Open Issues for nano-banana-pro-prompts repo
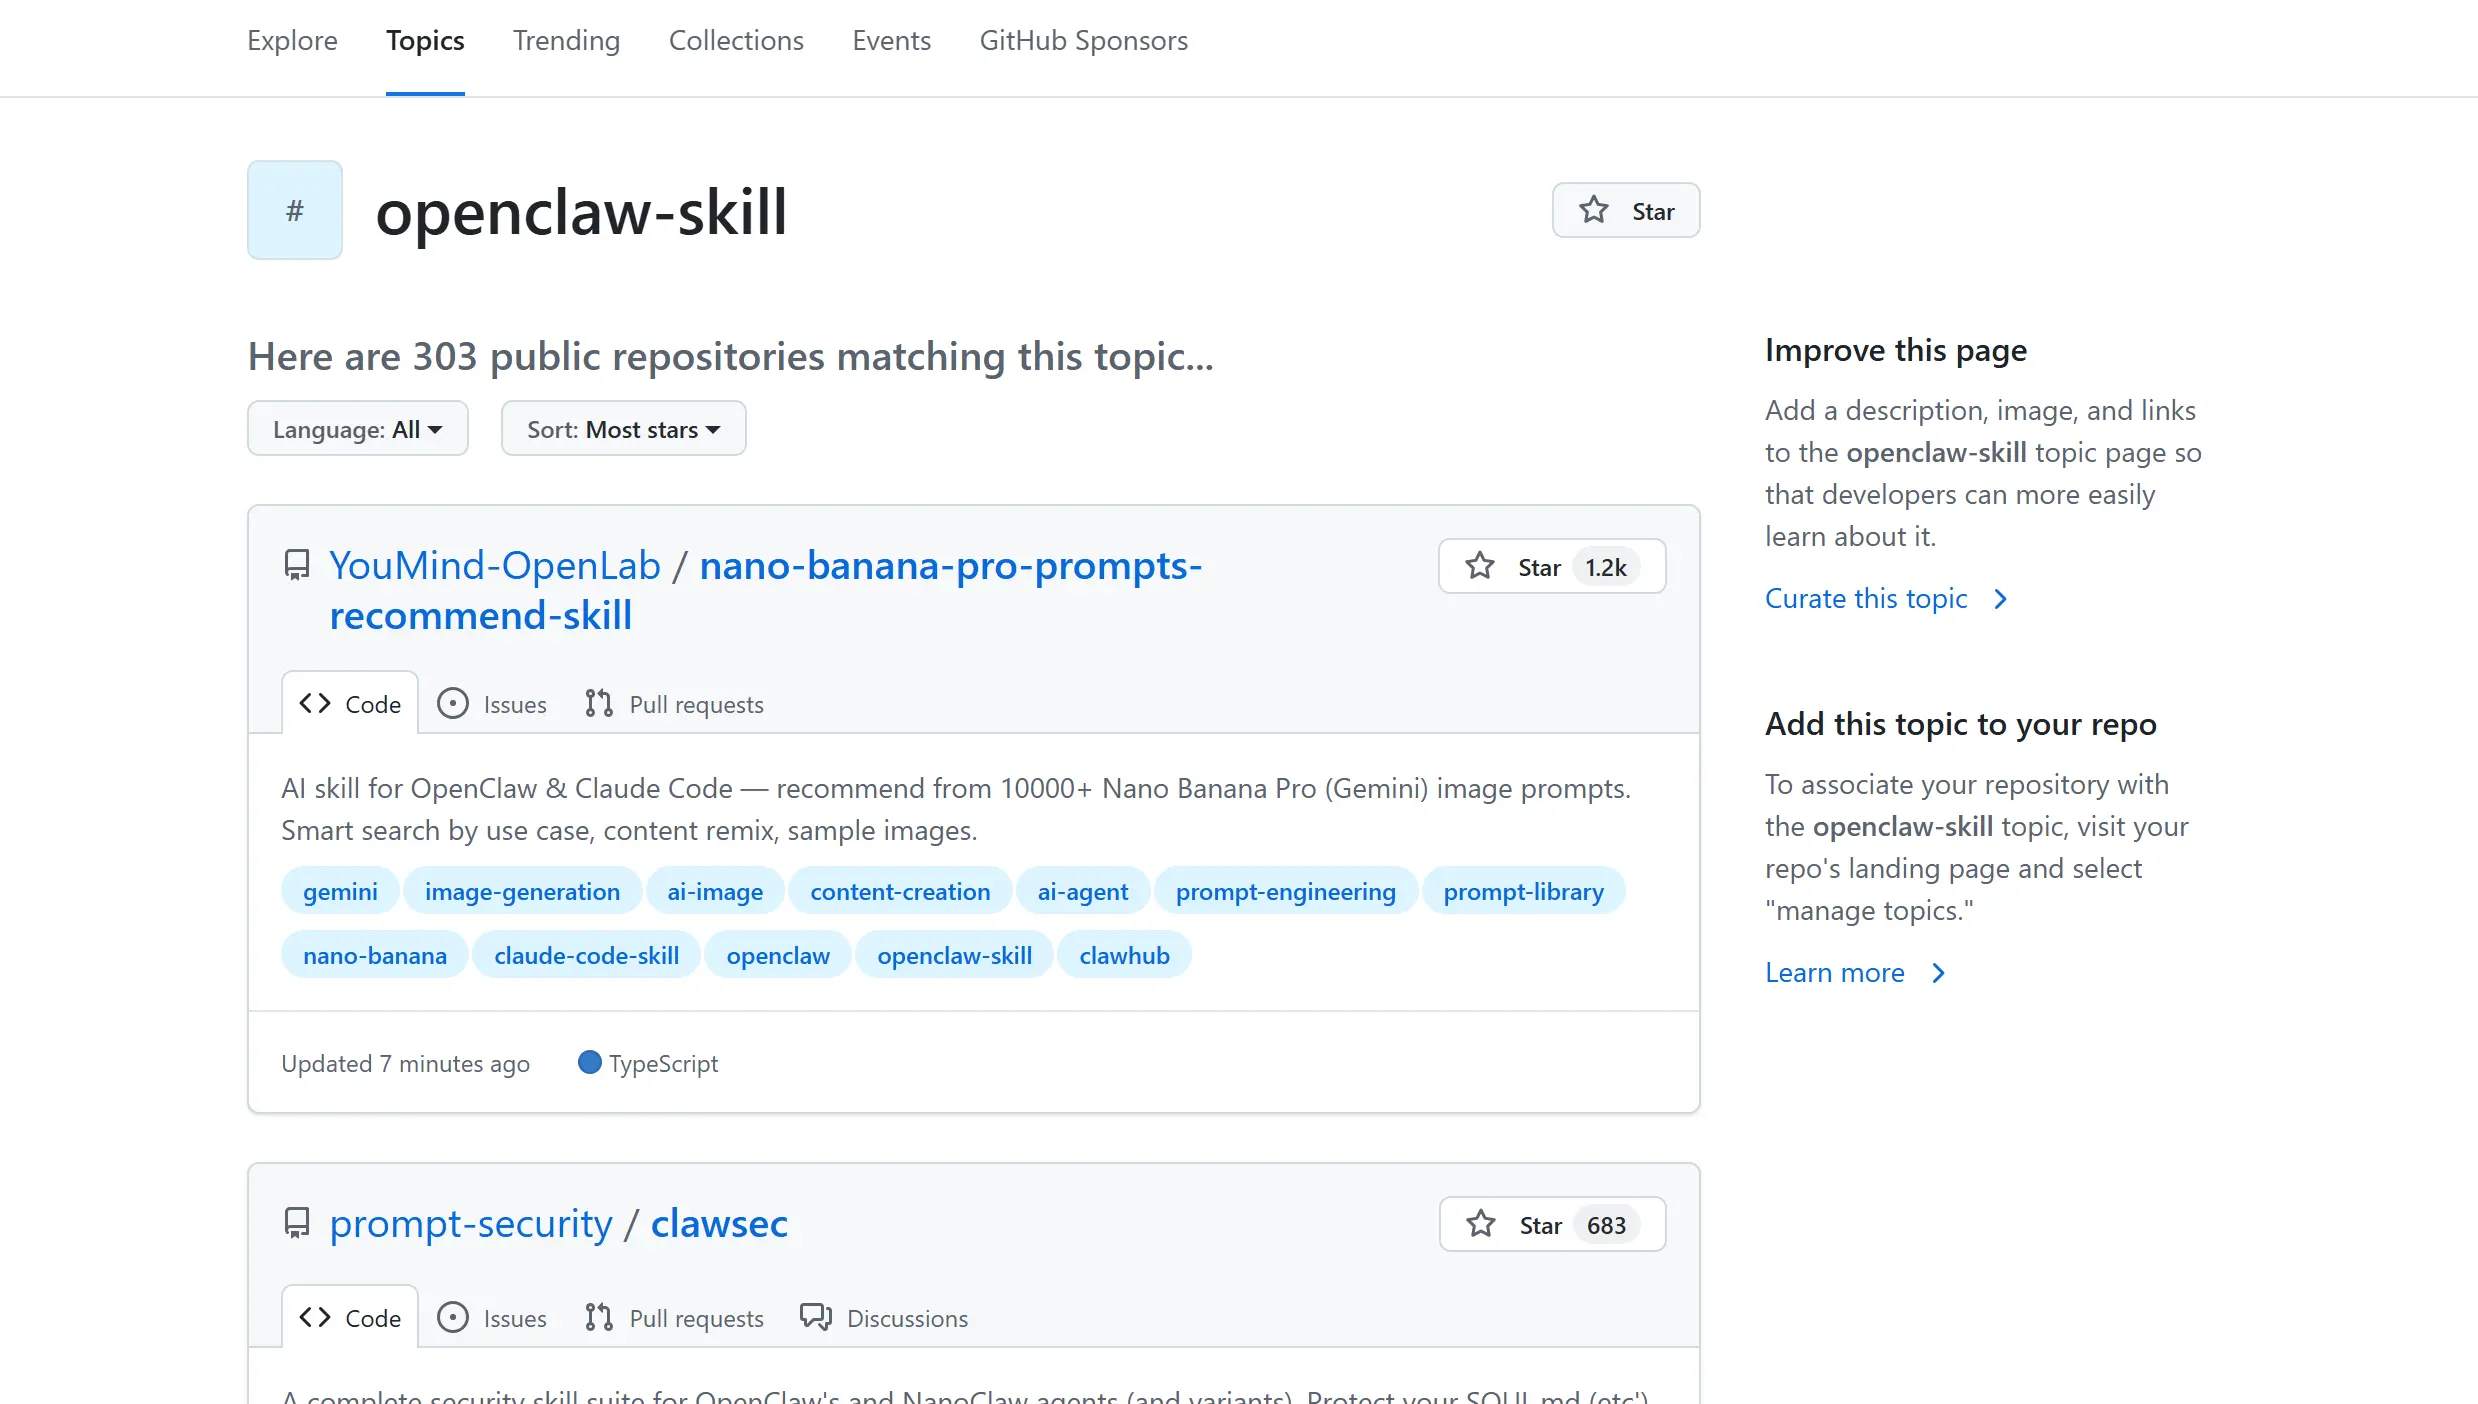 click(493, 705)
